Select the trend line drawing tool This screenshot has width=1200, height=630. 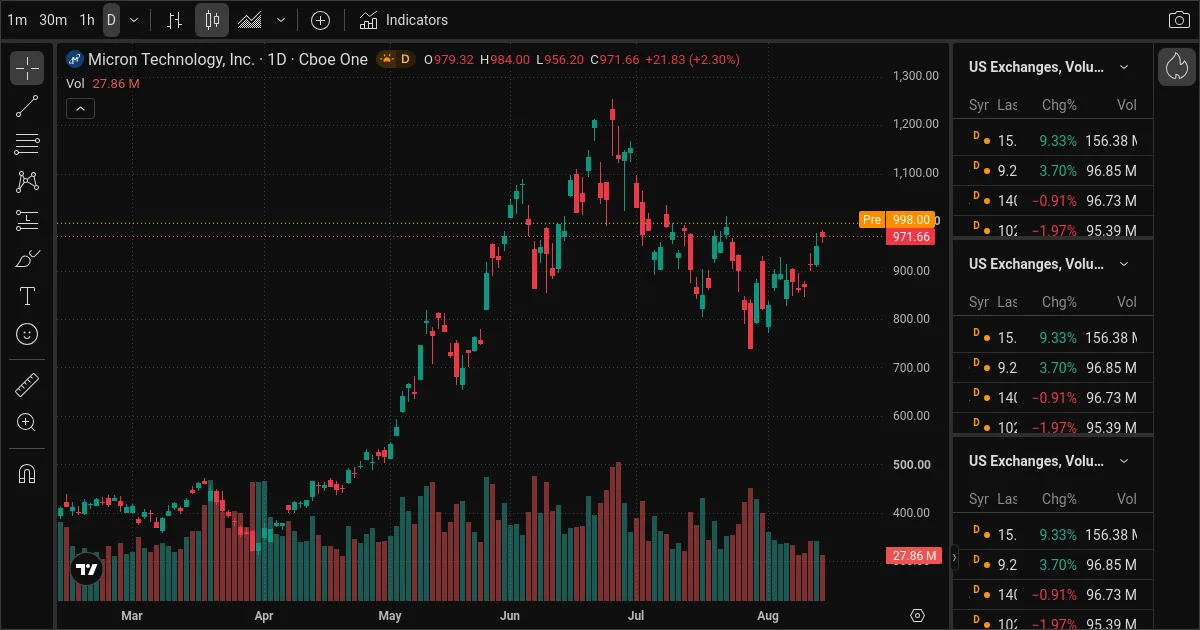[27, 106]
